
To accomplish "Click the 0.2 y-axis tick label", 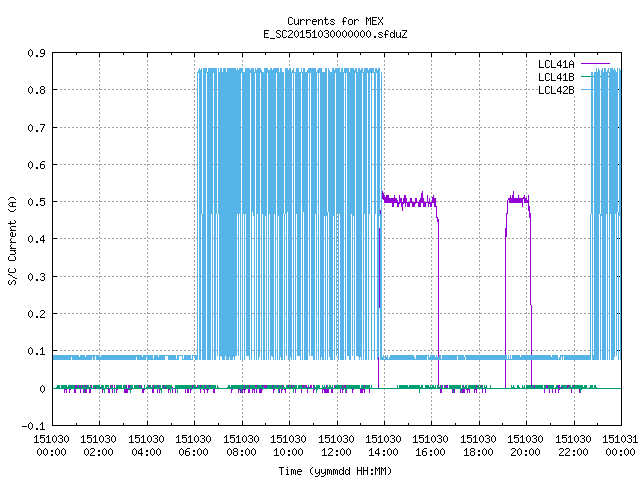I will (36, 314).
